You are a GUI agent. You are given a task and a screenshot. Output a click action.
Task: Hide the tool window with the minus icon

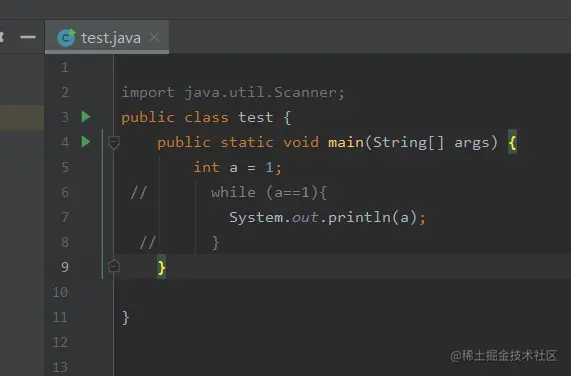(28, 37)
